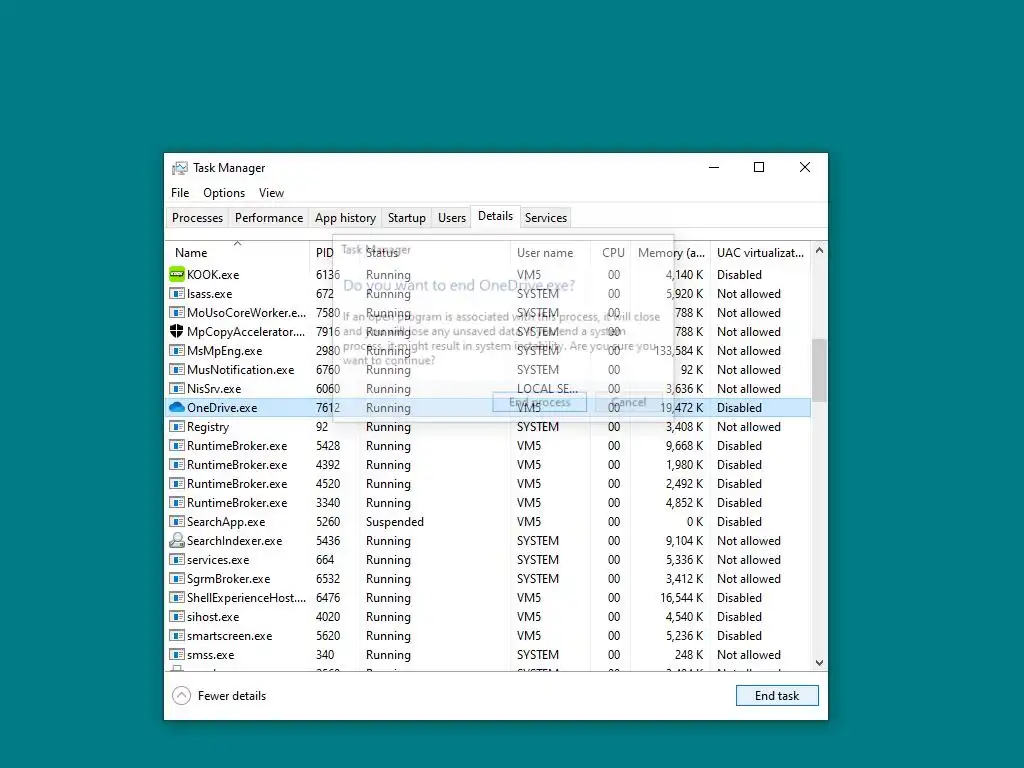Click the Registry process icon

tap(176, 426)
